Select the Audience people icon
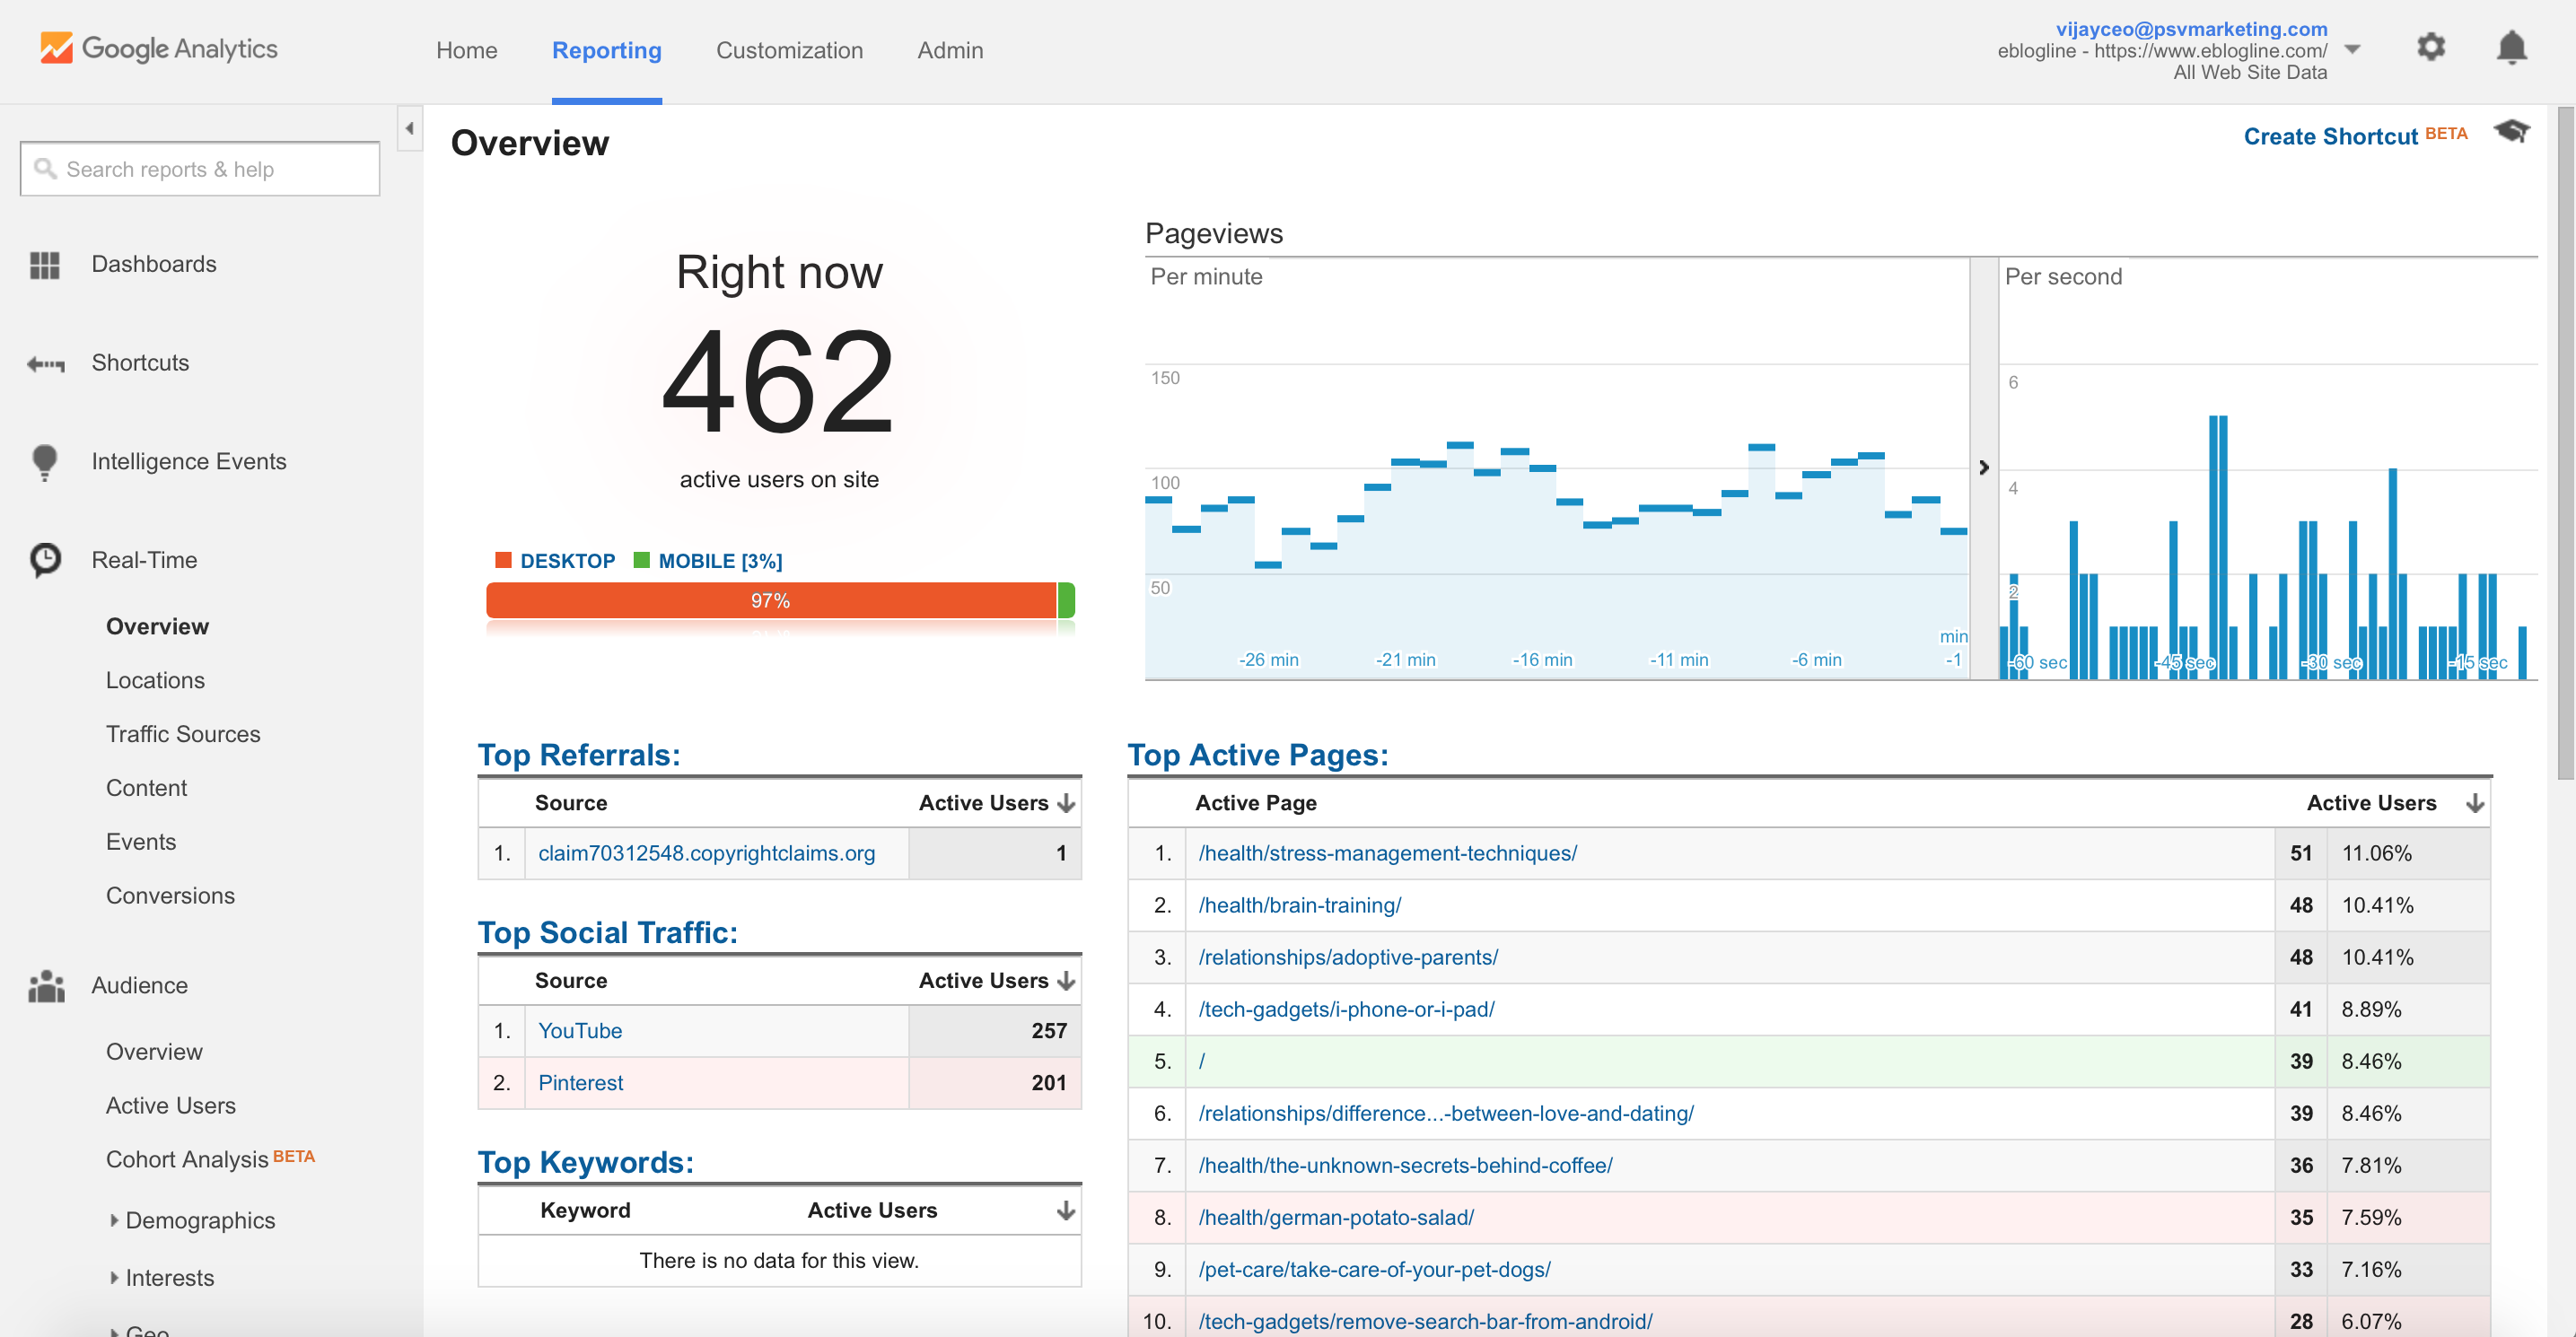 click(x=44, y=986)
